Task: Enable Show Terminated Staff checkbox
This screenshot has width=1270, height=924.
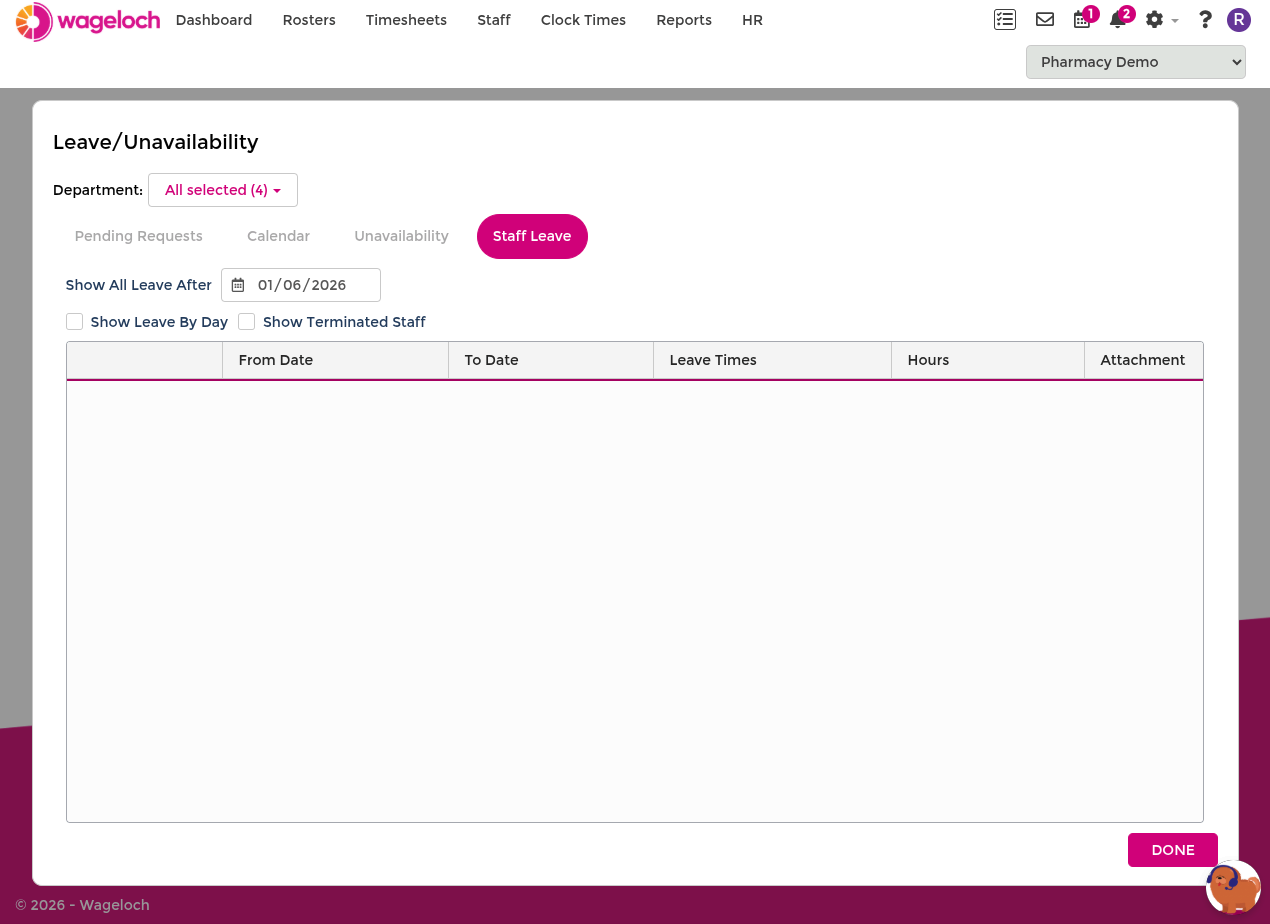Action: click(246, 321)
